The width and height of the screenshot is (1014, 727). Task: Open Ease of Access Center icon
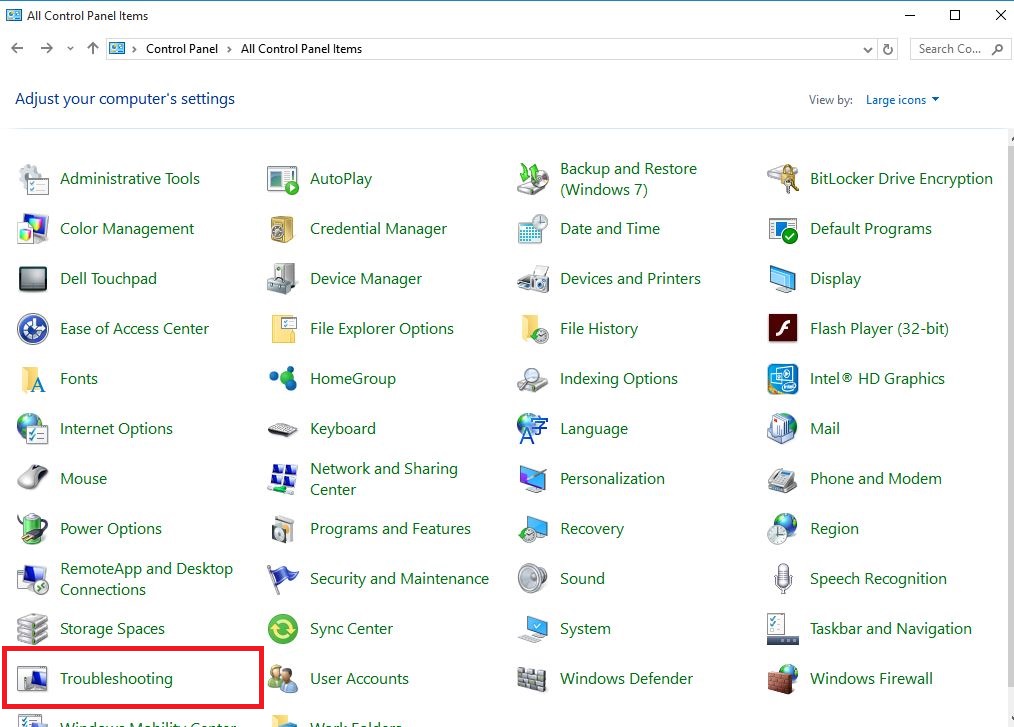[33, 329]
